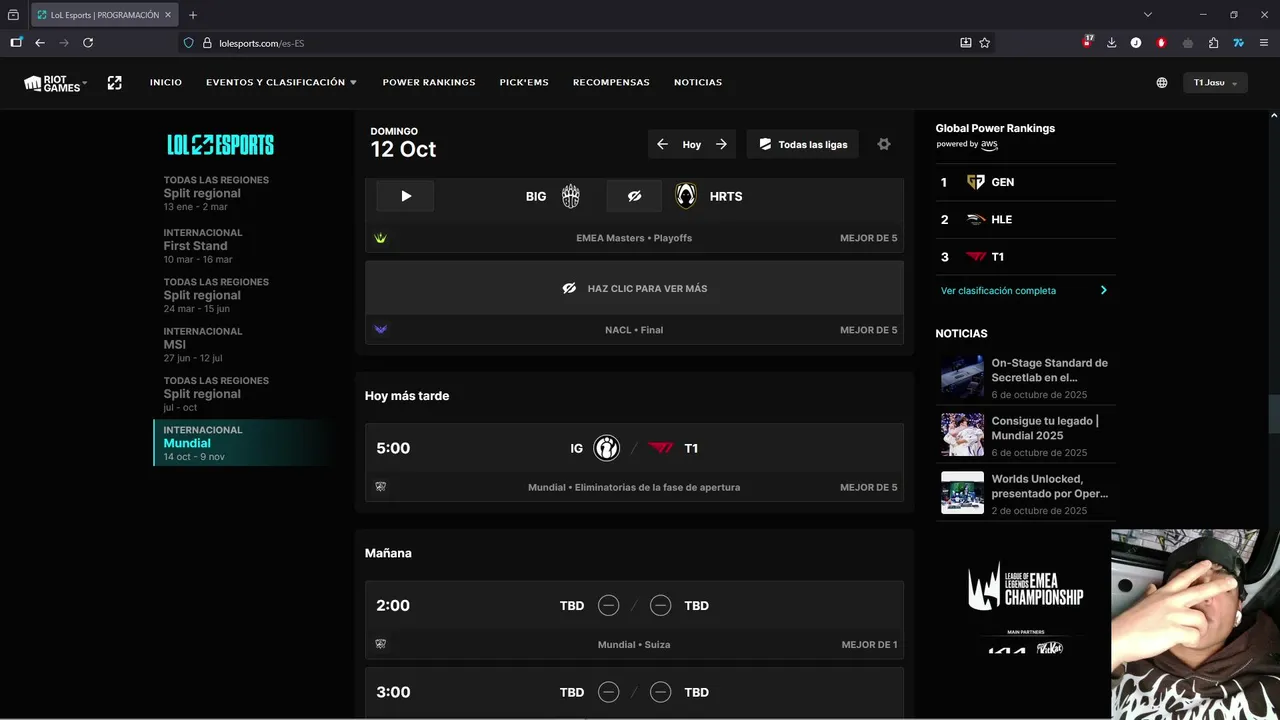Change language with globe icon
Screen dimensions: 1280x720
(1162, 83)
